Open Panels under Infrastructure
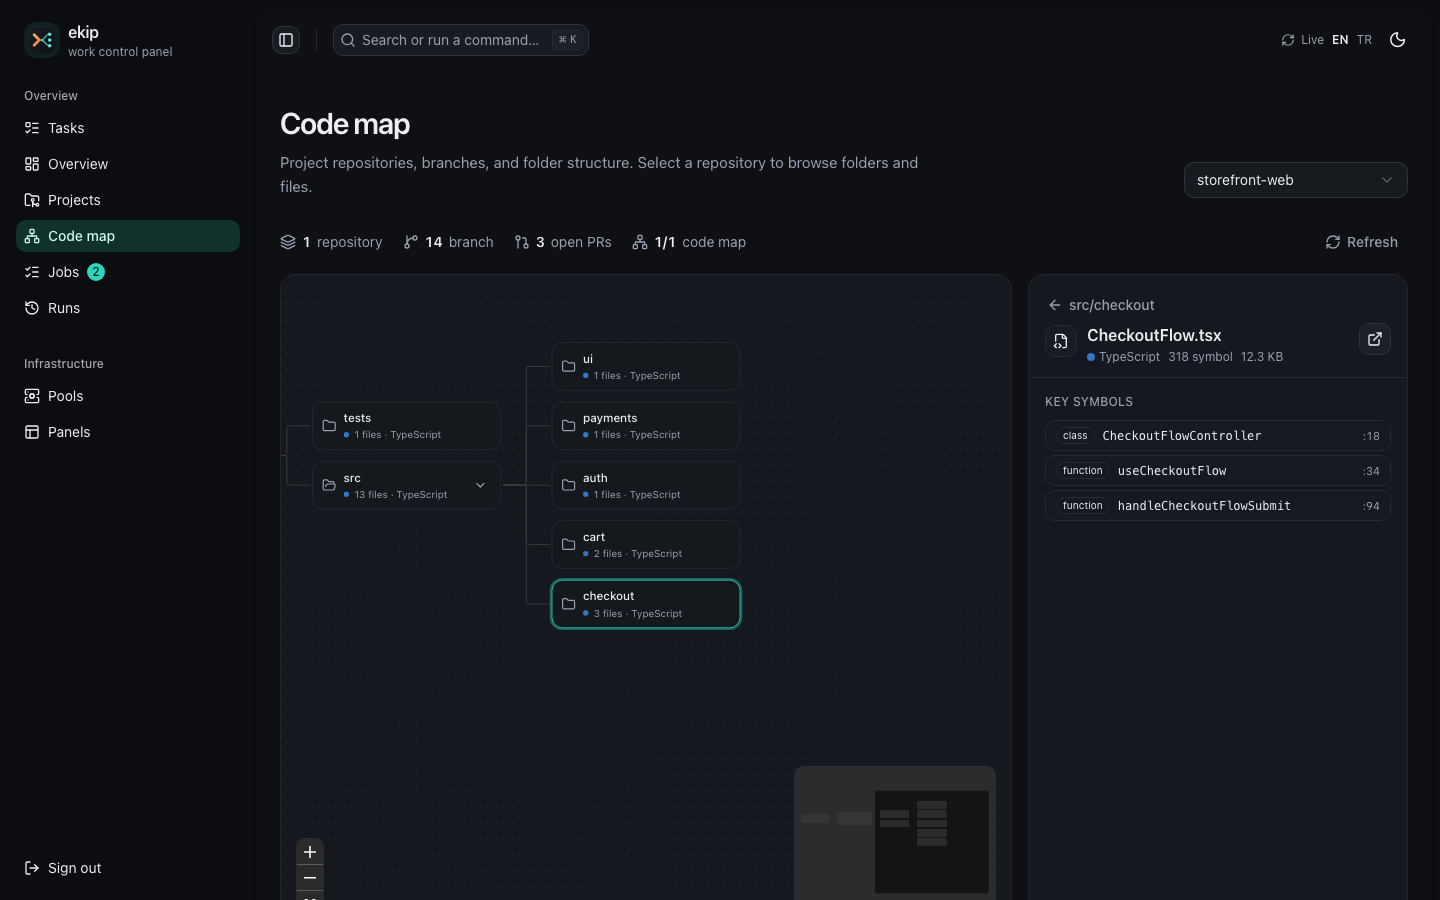Viewport: 1440px width, 900px height. click(128, 432)
